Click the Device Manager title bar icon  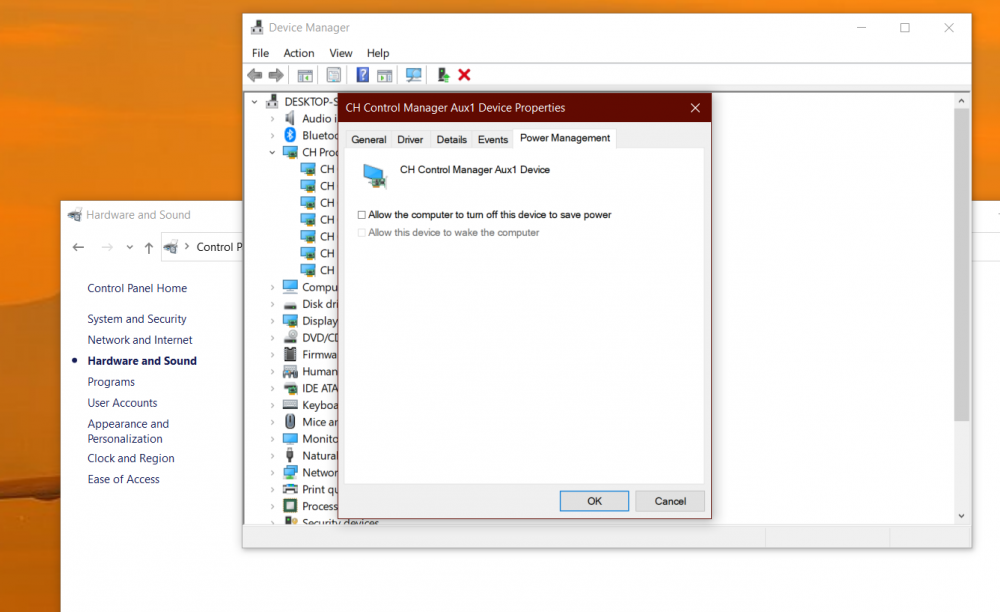[x=257, y=27]
